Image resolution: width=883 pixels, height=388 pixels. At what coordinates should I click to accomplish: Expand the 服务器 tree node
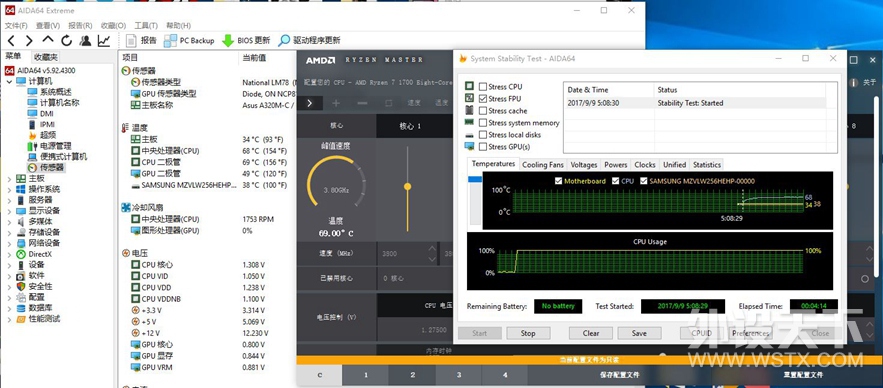[x=9, y=200]
